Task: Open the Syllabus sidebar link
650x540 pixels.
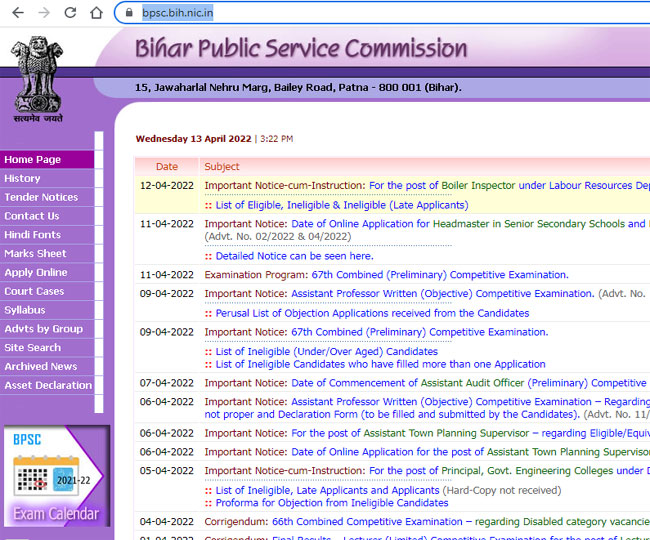Action: [x=25, y=310]
